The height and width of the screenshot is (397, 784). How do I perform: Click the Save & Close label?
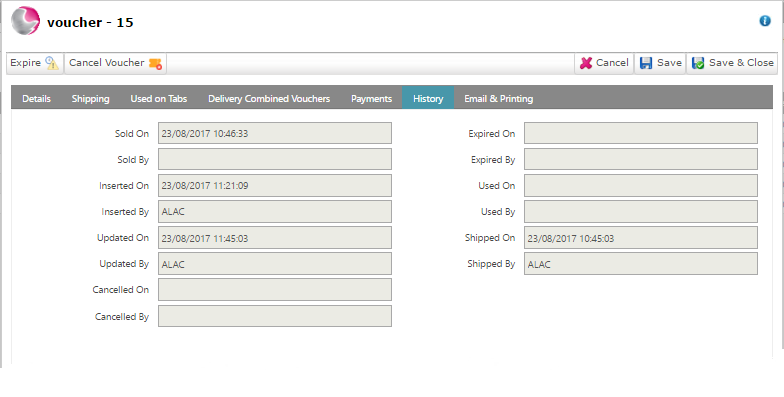click(x=741, y=63)
